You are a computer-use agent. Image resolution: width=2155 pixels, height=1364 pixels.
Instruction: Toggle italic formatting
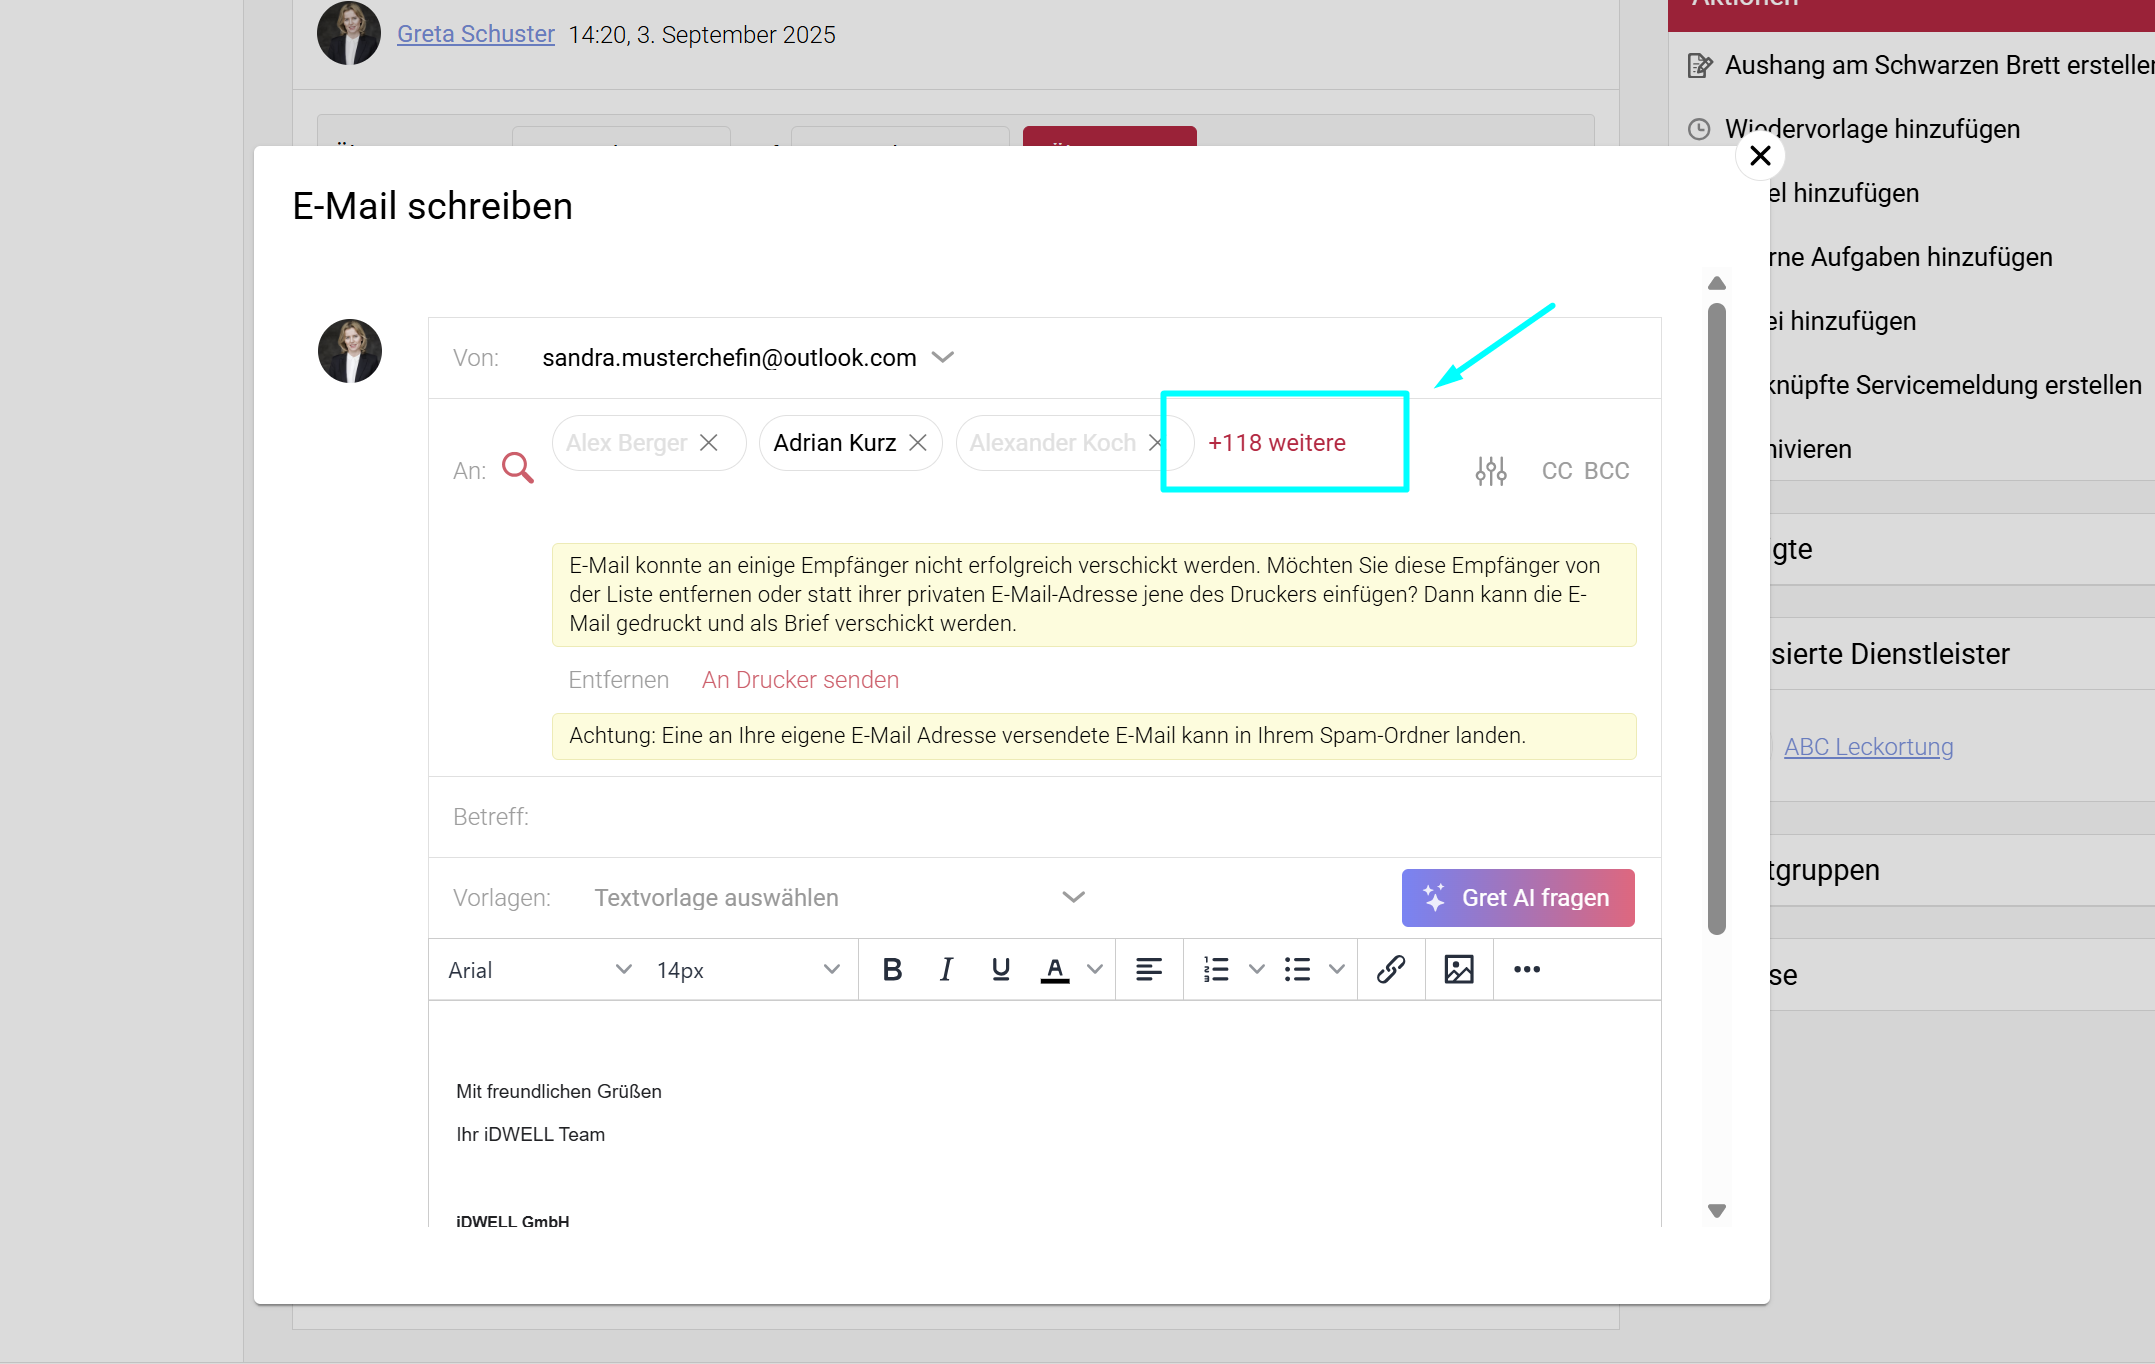pyautogui.click(x=946, y=969)
